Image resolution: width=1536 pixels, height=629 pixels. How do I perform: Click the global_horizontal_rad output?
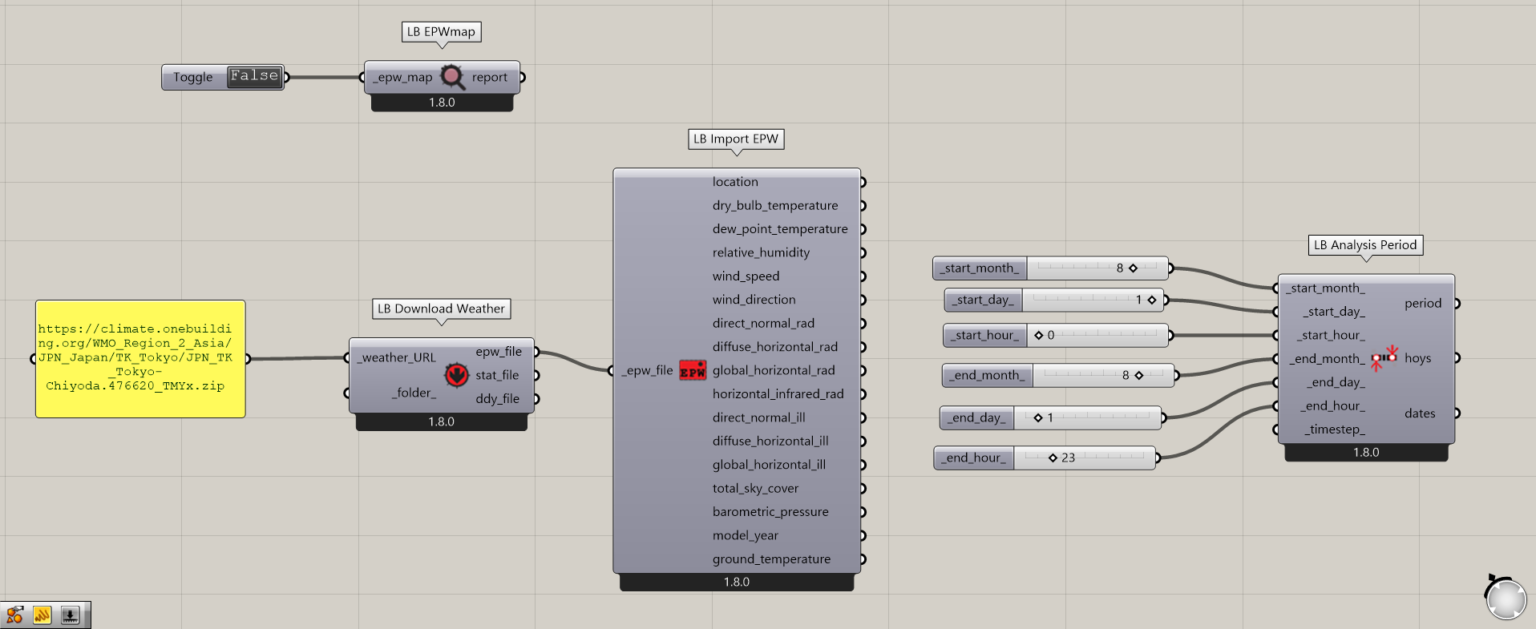[773, 371]
